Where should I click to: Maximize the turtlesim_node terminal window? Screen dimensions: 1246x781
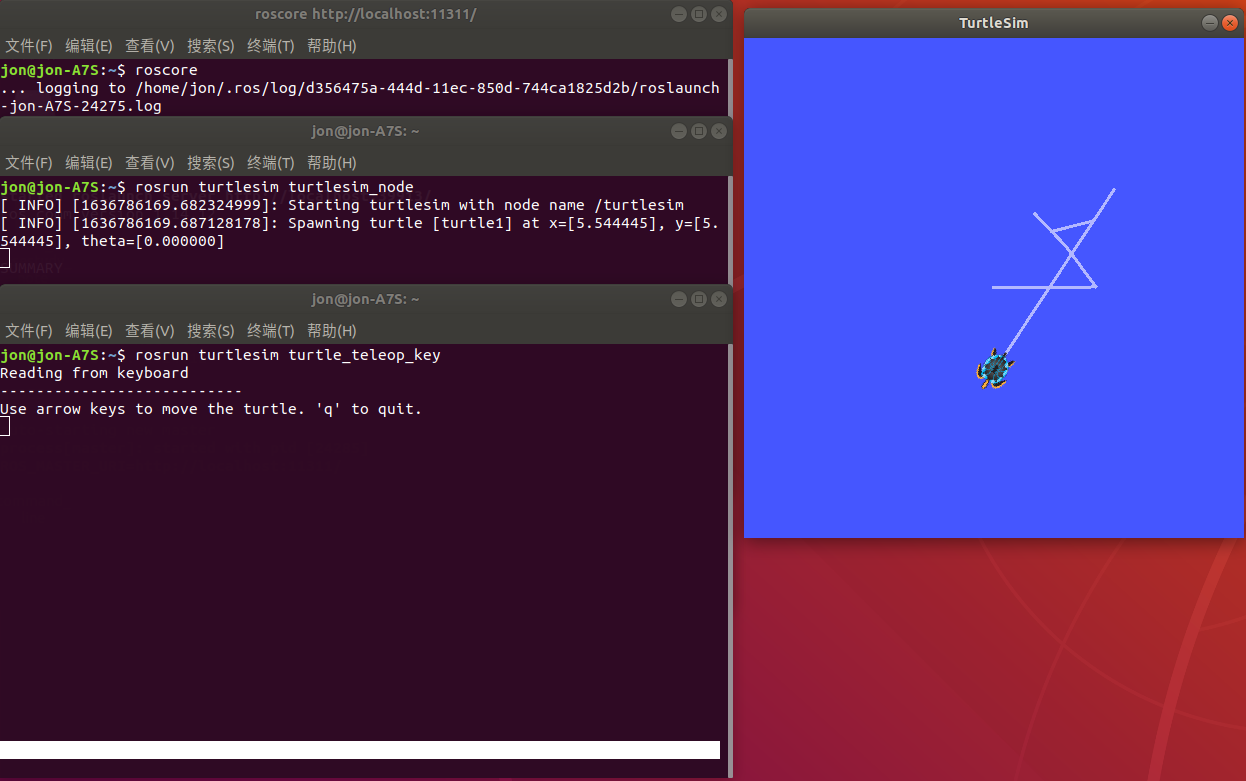pyautogui.click(x=699, y=131)
